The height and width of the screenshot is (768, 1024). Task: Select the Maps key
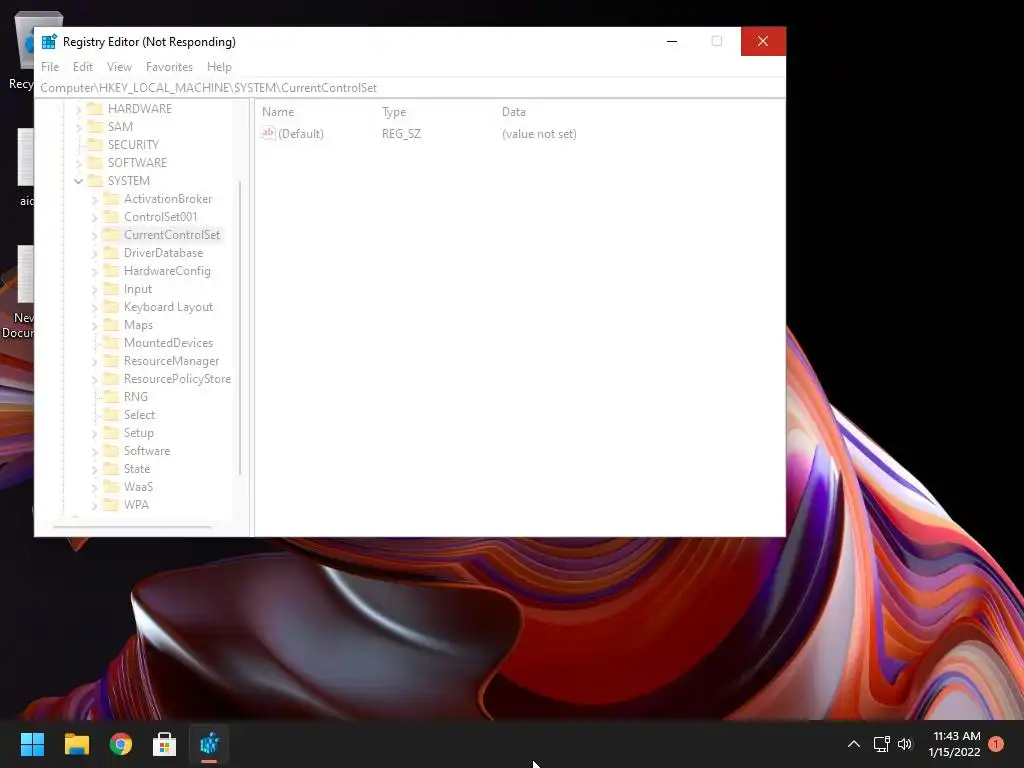click(x=138, y=325)
